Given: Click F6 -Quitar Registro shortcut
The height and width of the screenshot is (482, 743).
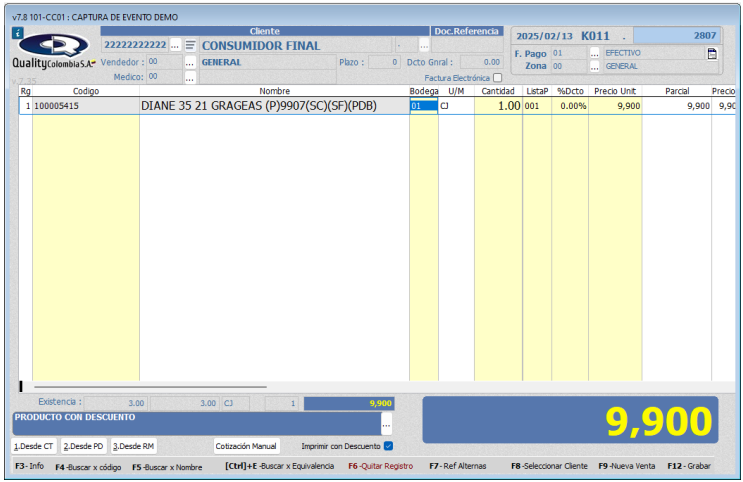Looking at the screenshot, I should coord(381,466).
